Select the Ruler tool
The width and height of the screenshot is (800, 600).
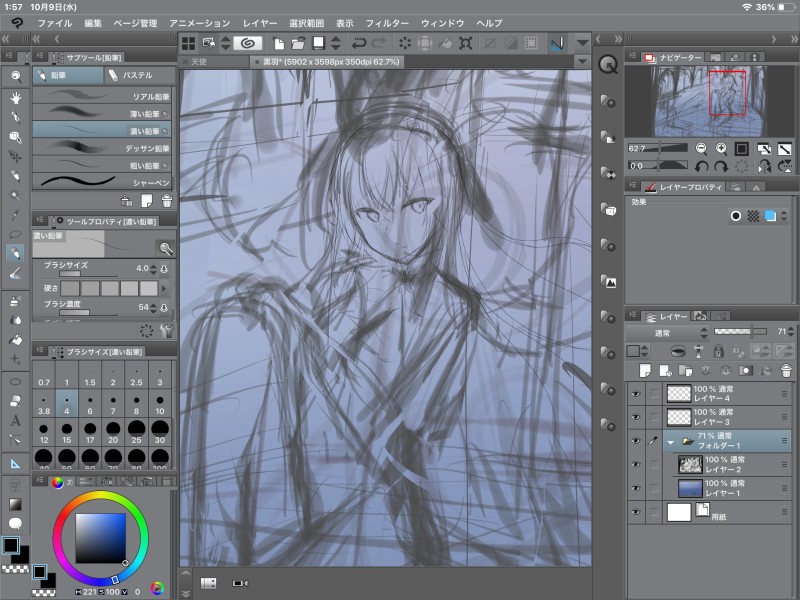click(x=16, y=464)
